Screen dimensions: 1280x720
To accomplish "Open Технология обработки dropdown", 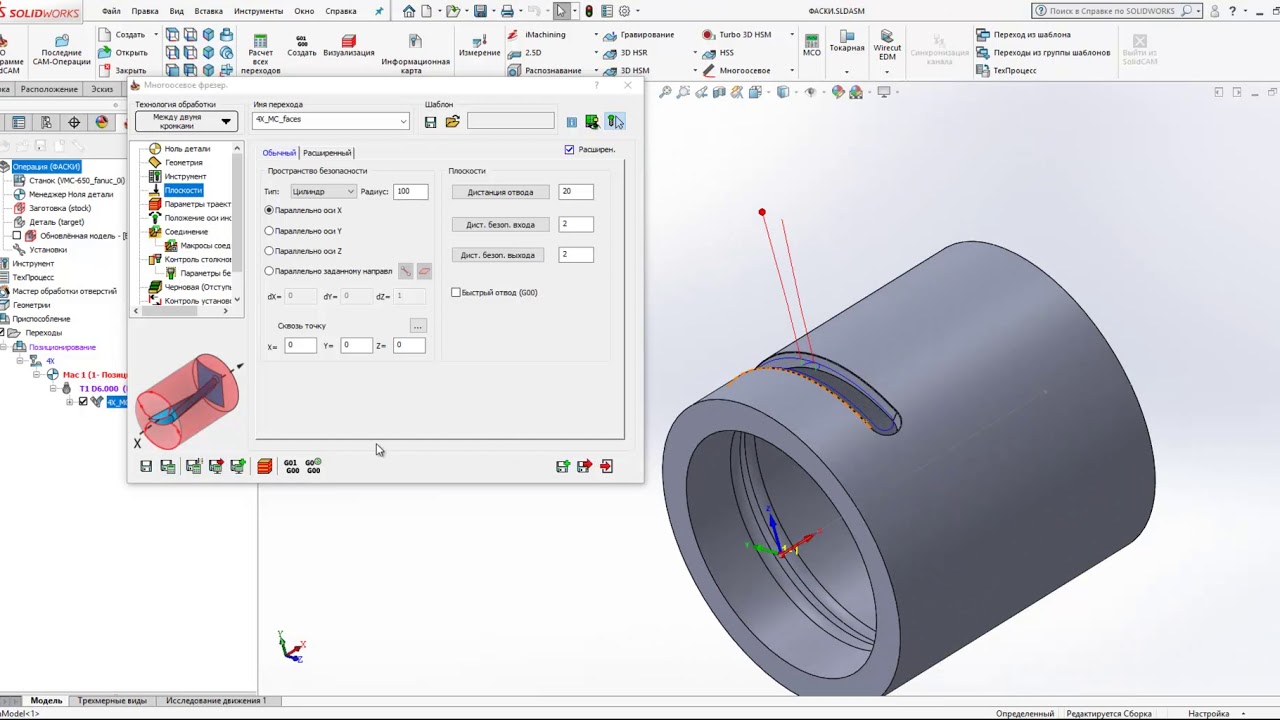I will pyautogui.click(x=186, y=122).
